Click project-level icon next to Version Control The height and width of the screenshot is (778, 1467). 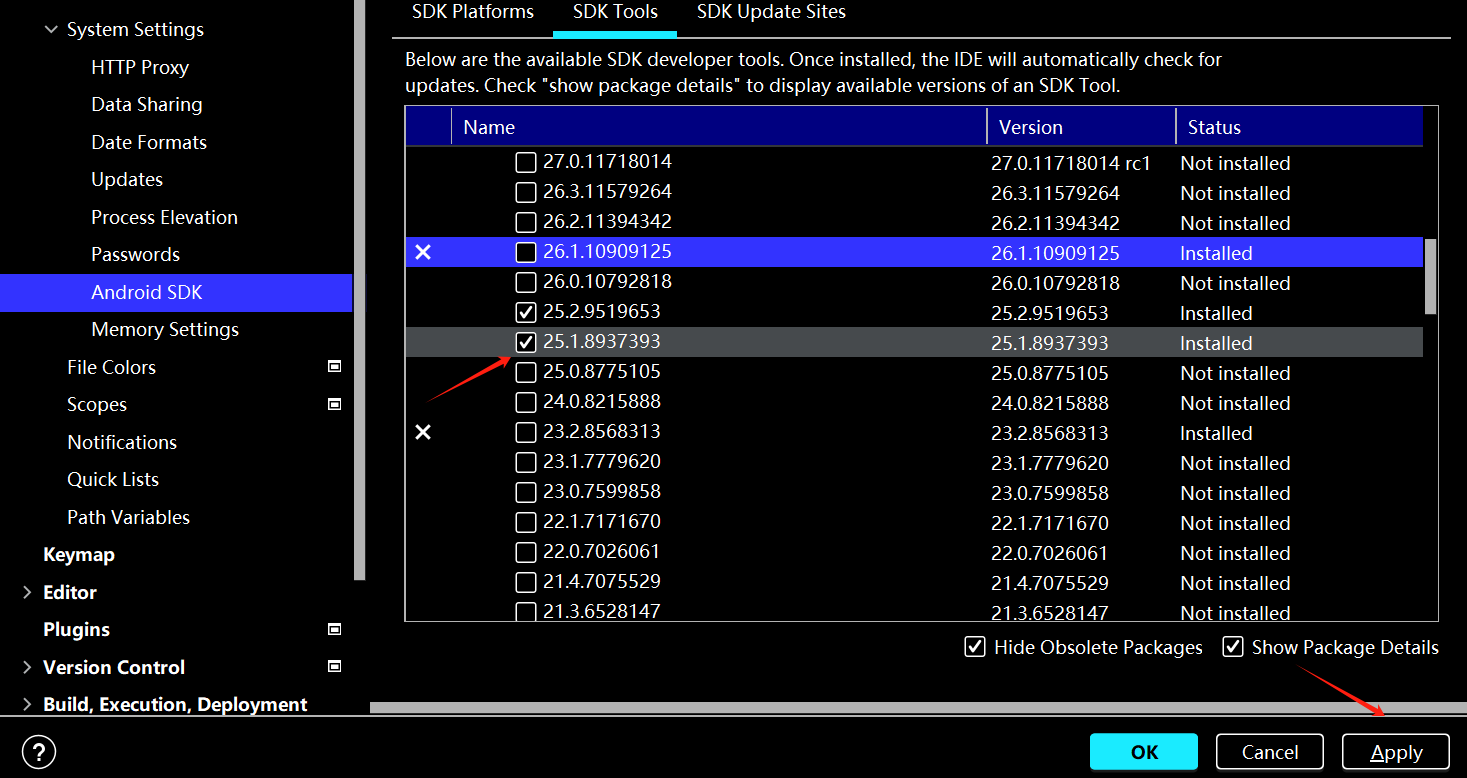tap(335, 666)
